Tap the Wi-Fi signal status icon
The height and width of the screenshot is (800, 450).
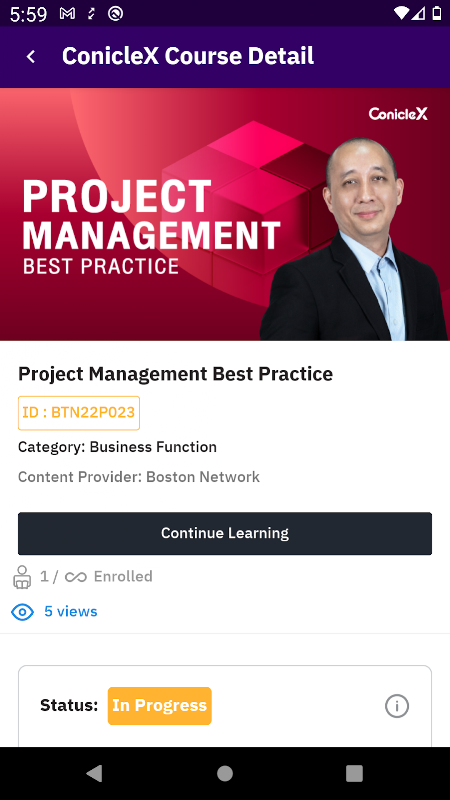402,14
